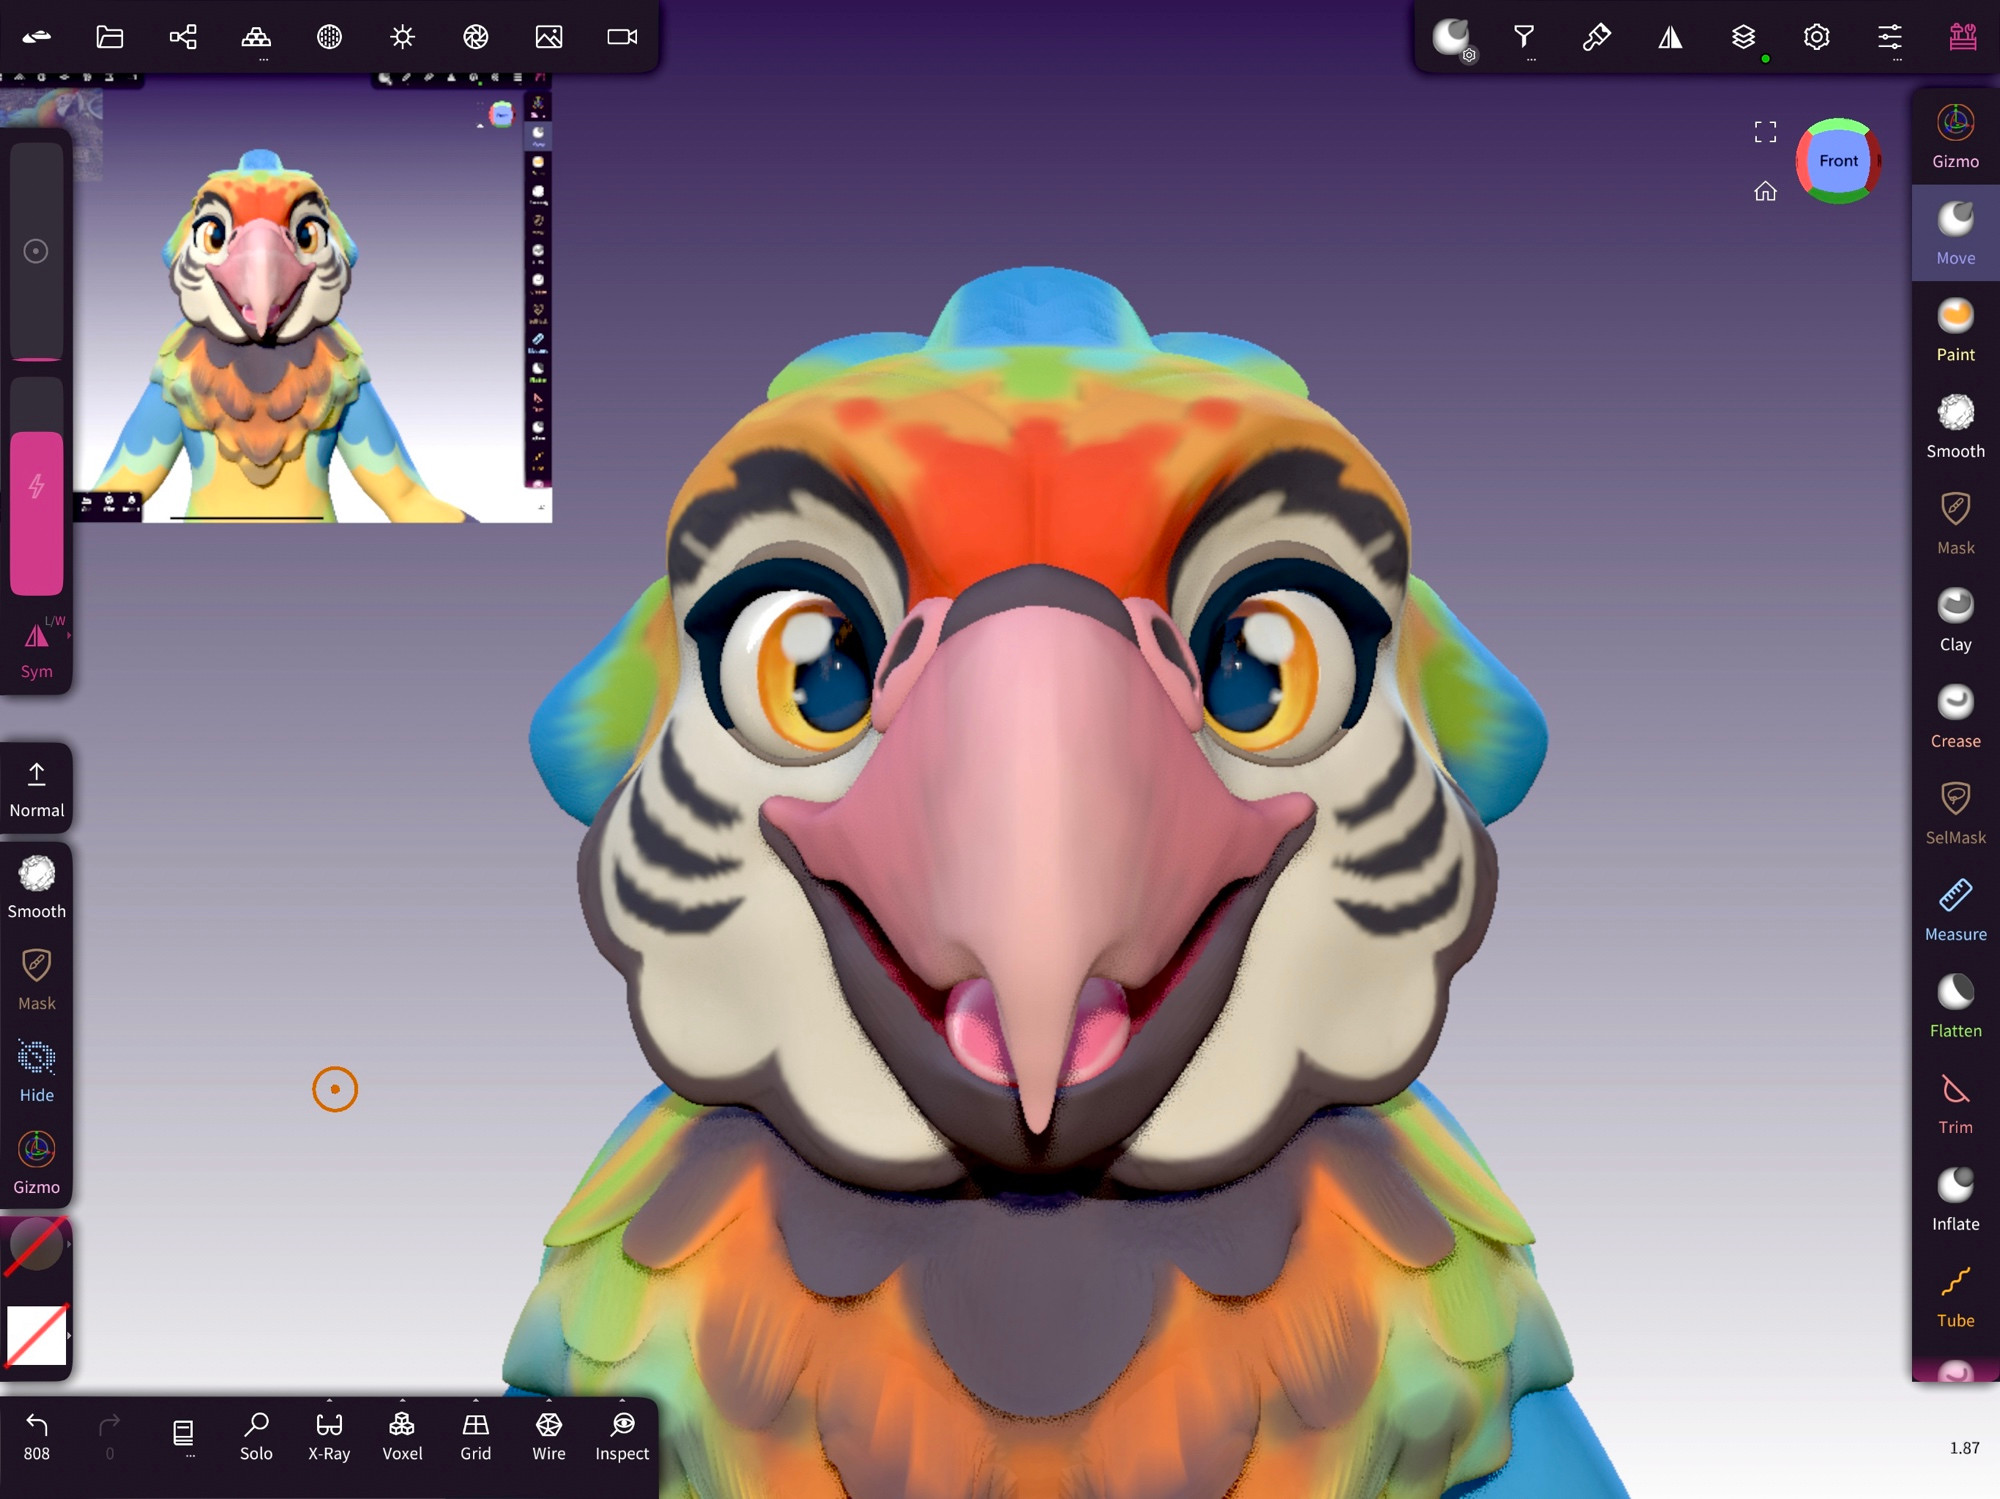Select the Clay tool
The width and height of the screenshot is (2000, 1499).
[1955, 620]
